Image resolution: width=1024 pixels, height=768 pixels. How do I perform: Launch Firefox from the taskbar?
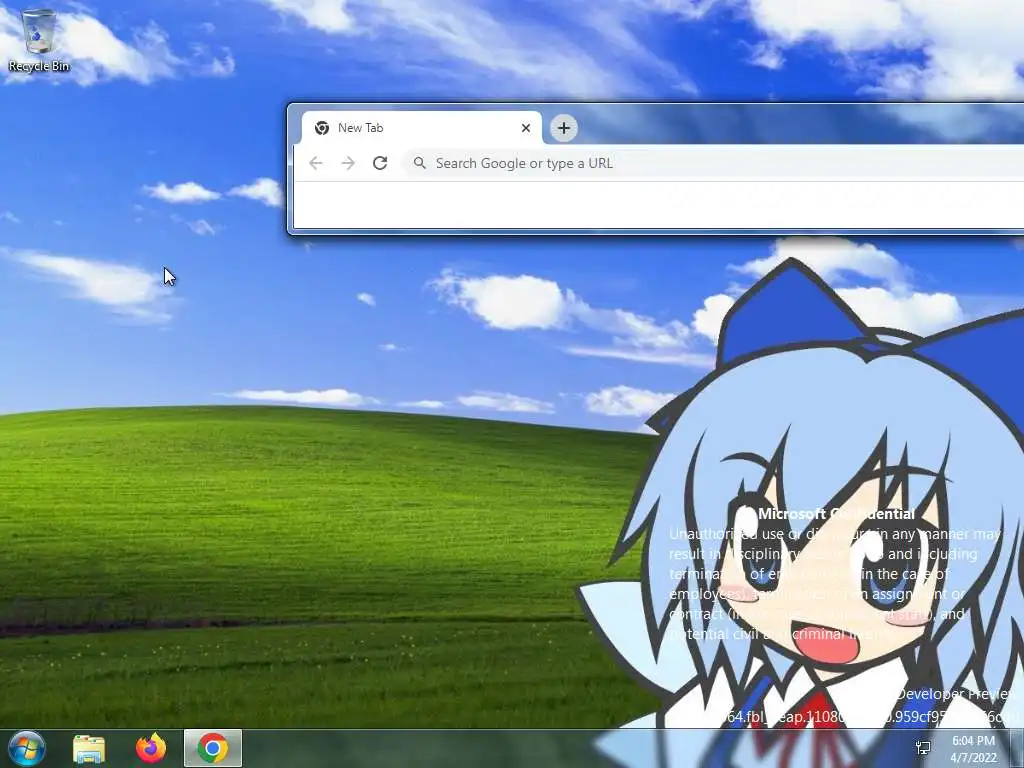(151, 748)
